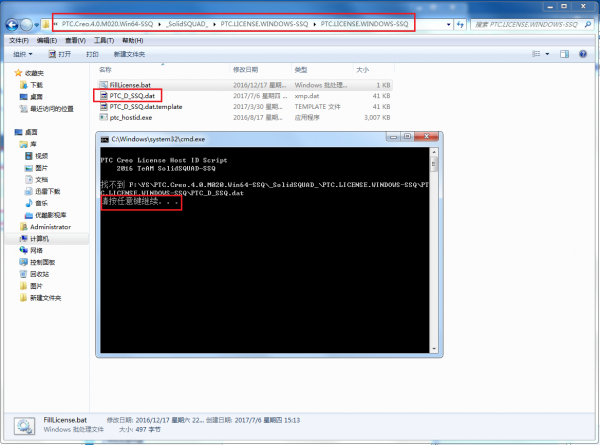
Task: Open the 编辑(E) menu
Action: click(47, 41)
